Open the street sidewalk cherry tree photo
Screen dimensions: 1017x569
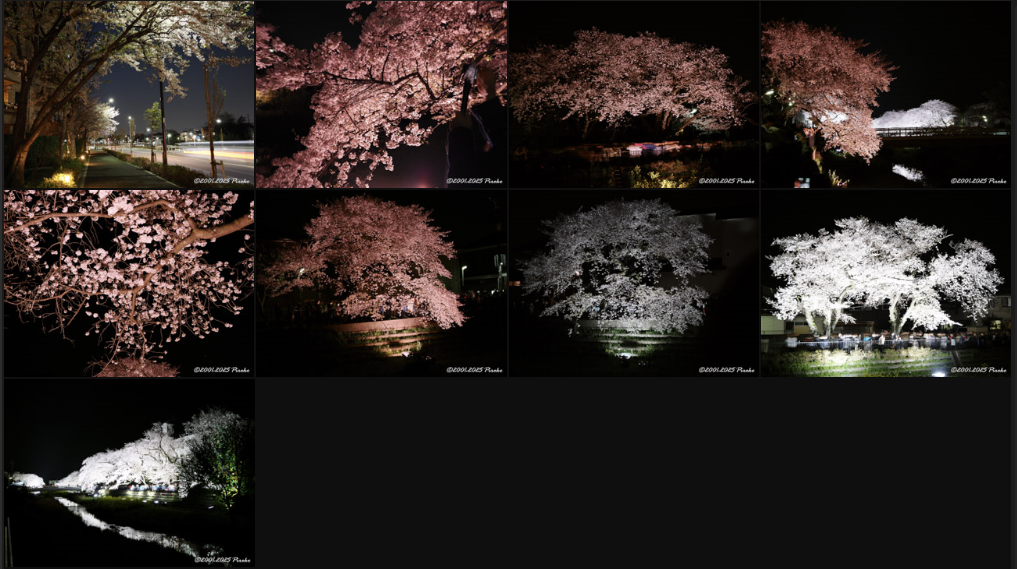pos(128,94)
